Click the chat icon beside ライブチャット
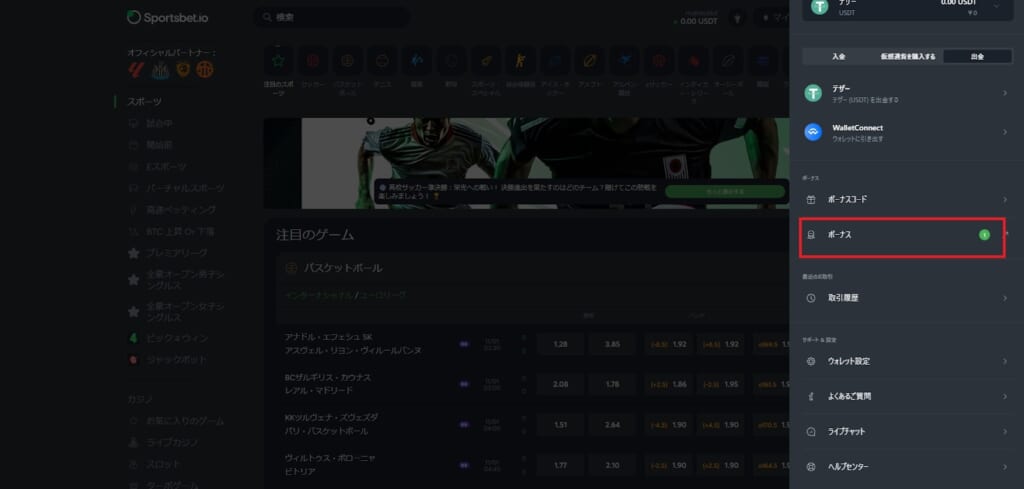This screenshot has width=1024, height=489. pos(811,432)
